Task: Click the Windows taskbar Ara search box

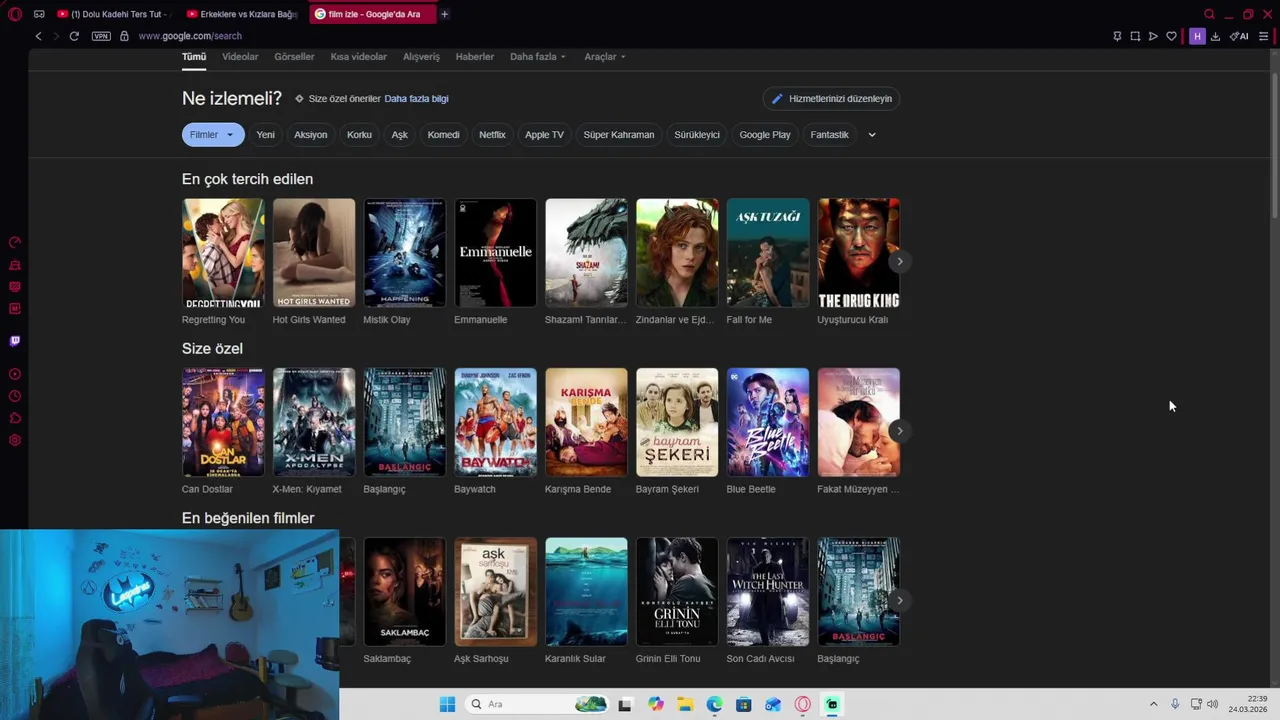Action: tap(536, 704)
